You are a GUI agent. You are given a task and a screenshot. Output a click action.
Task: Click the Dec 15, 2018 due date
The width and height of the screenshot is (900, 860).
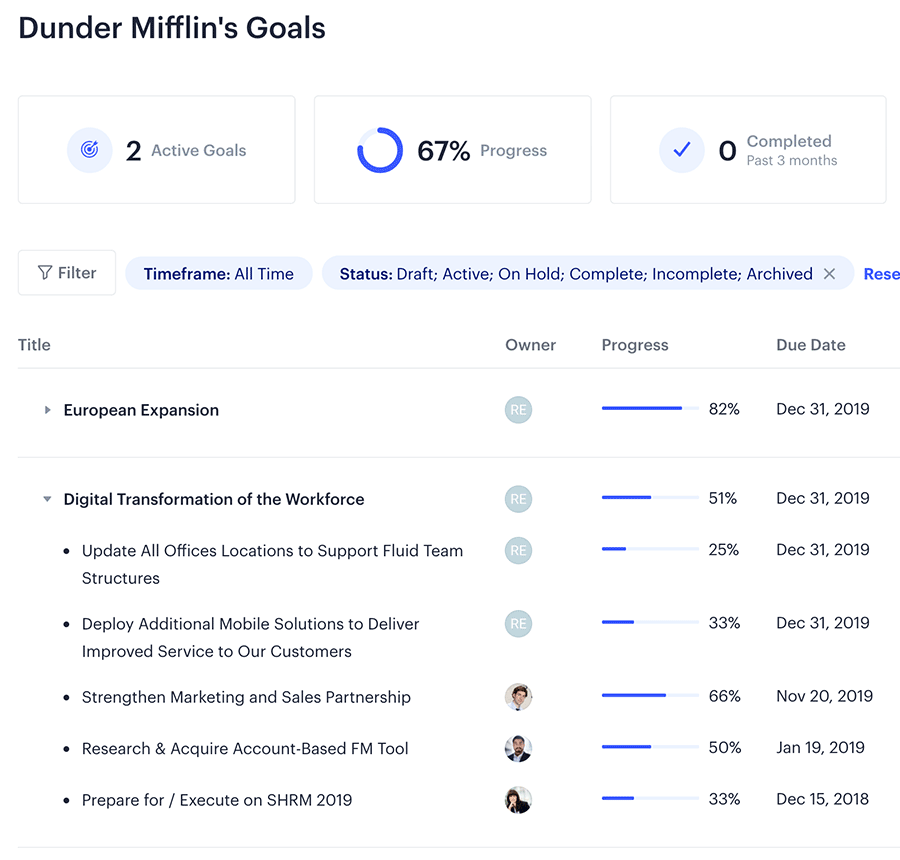823,799
